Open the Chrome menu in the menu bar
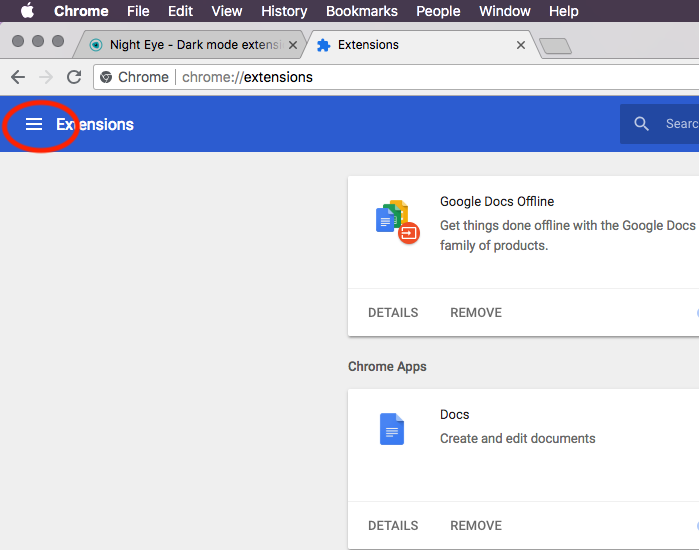Image resolution: width=699 pixels, height=550 pixels. click(x=81, y=11)
